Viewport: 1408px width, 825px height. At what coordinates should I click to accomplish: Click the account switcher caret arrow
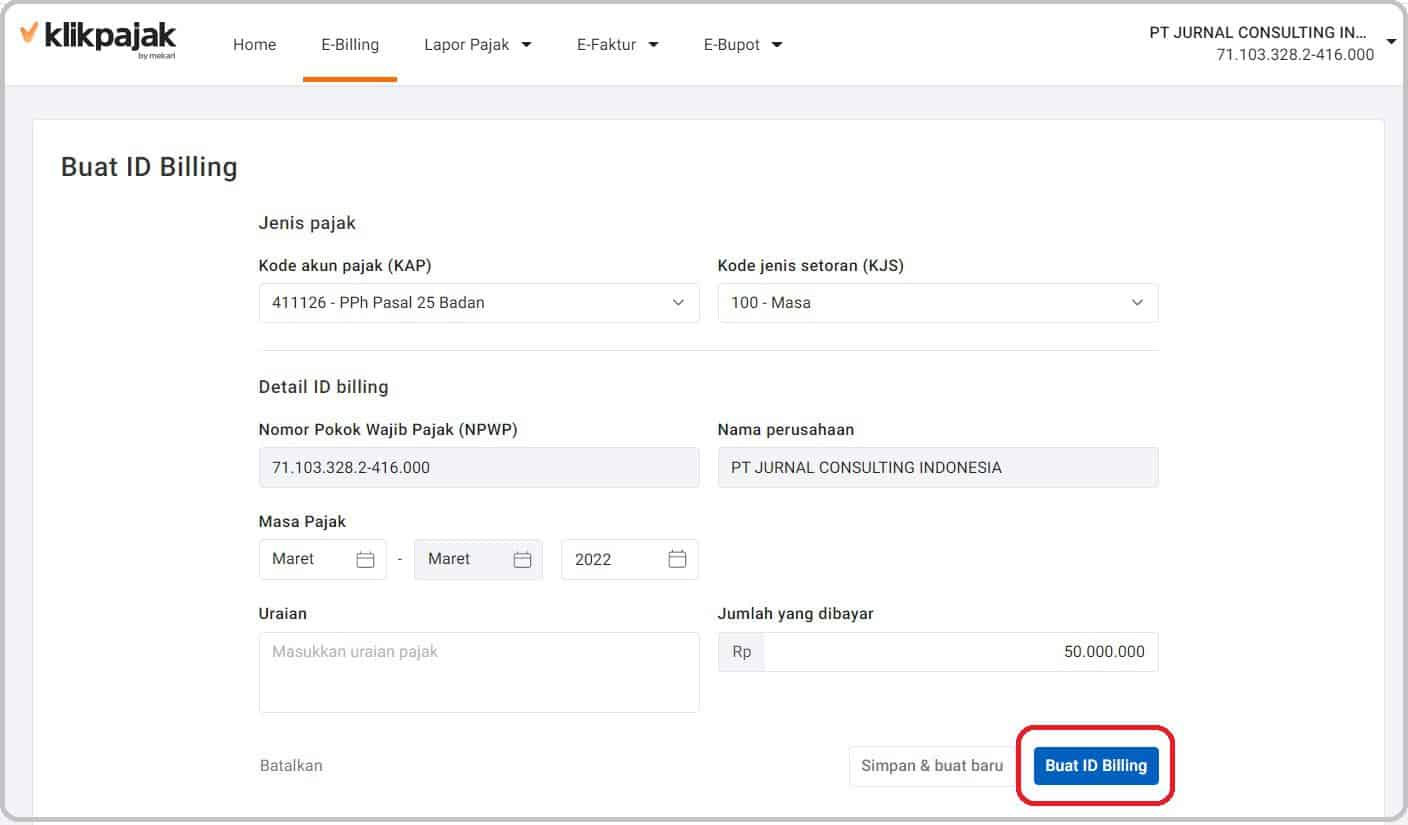click(x=1391, y=42)
